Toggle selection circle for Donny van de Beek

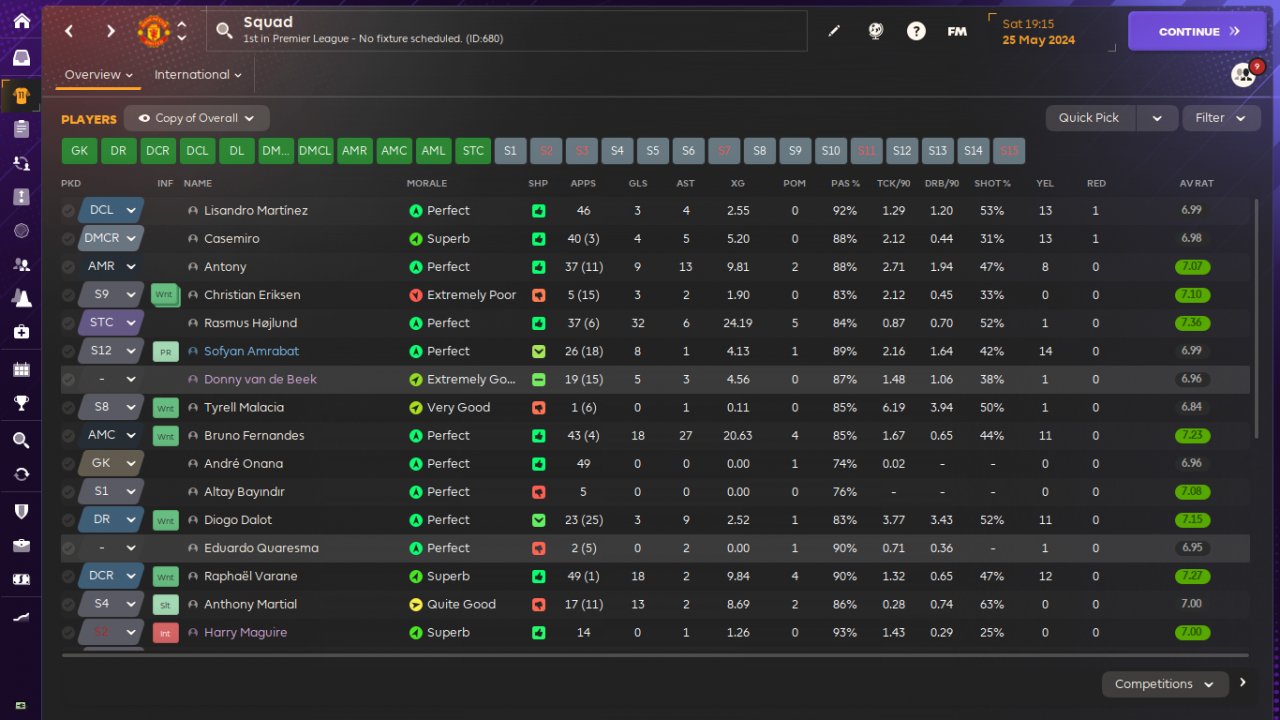tap(68, 380)
